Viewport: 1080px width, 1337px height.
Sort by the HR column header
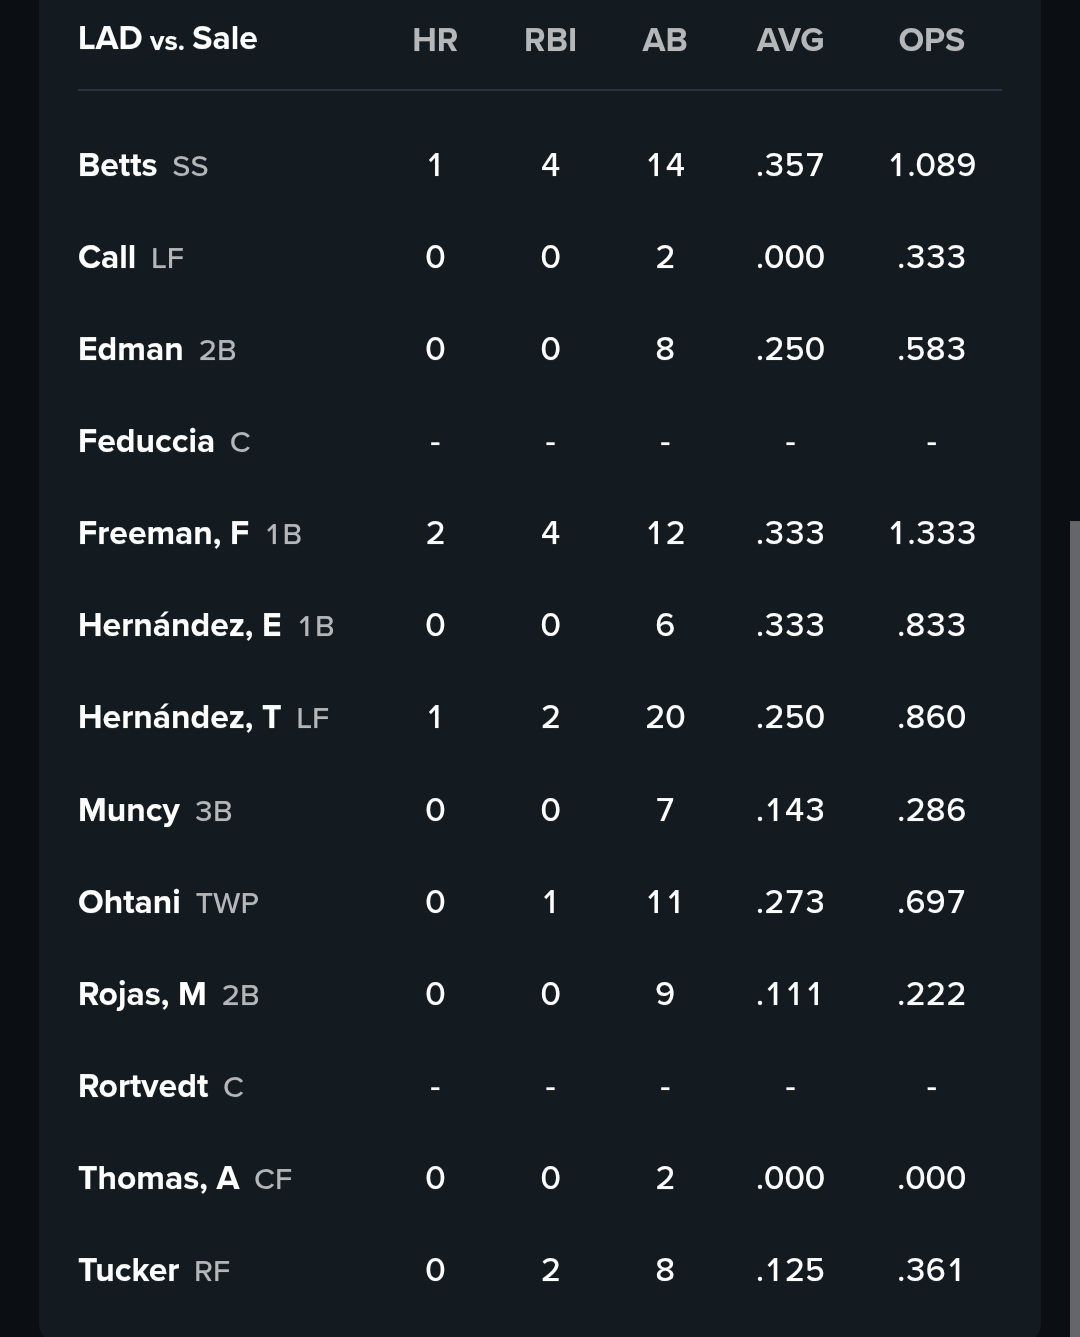[x=435, y=40]
